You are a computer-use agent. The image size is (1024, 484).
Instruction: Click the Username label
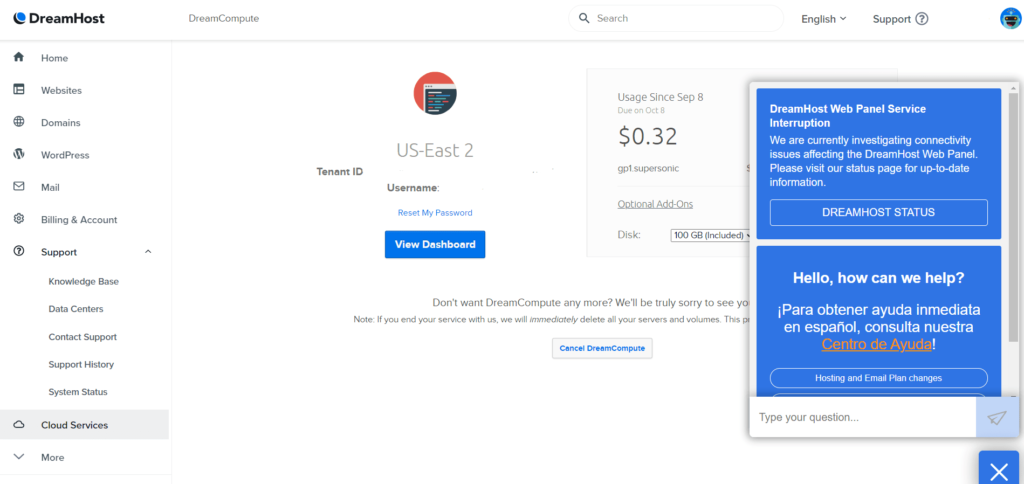click(x=413, y=188)
